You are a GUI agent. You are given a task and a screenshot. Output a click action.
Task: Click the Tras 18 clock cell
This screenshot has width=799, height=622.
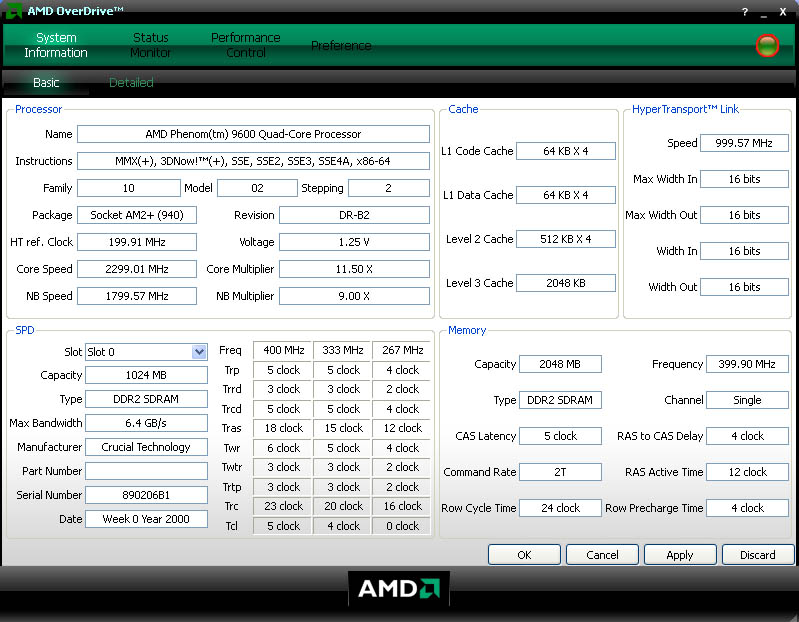[x=283, y=428]
